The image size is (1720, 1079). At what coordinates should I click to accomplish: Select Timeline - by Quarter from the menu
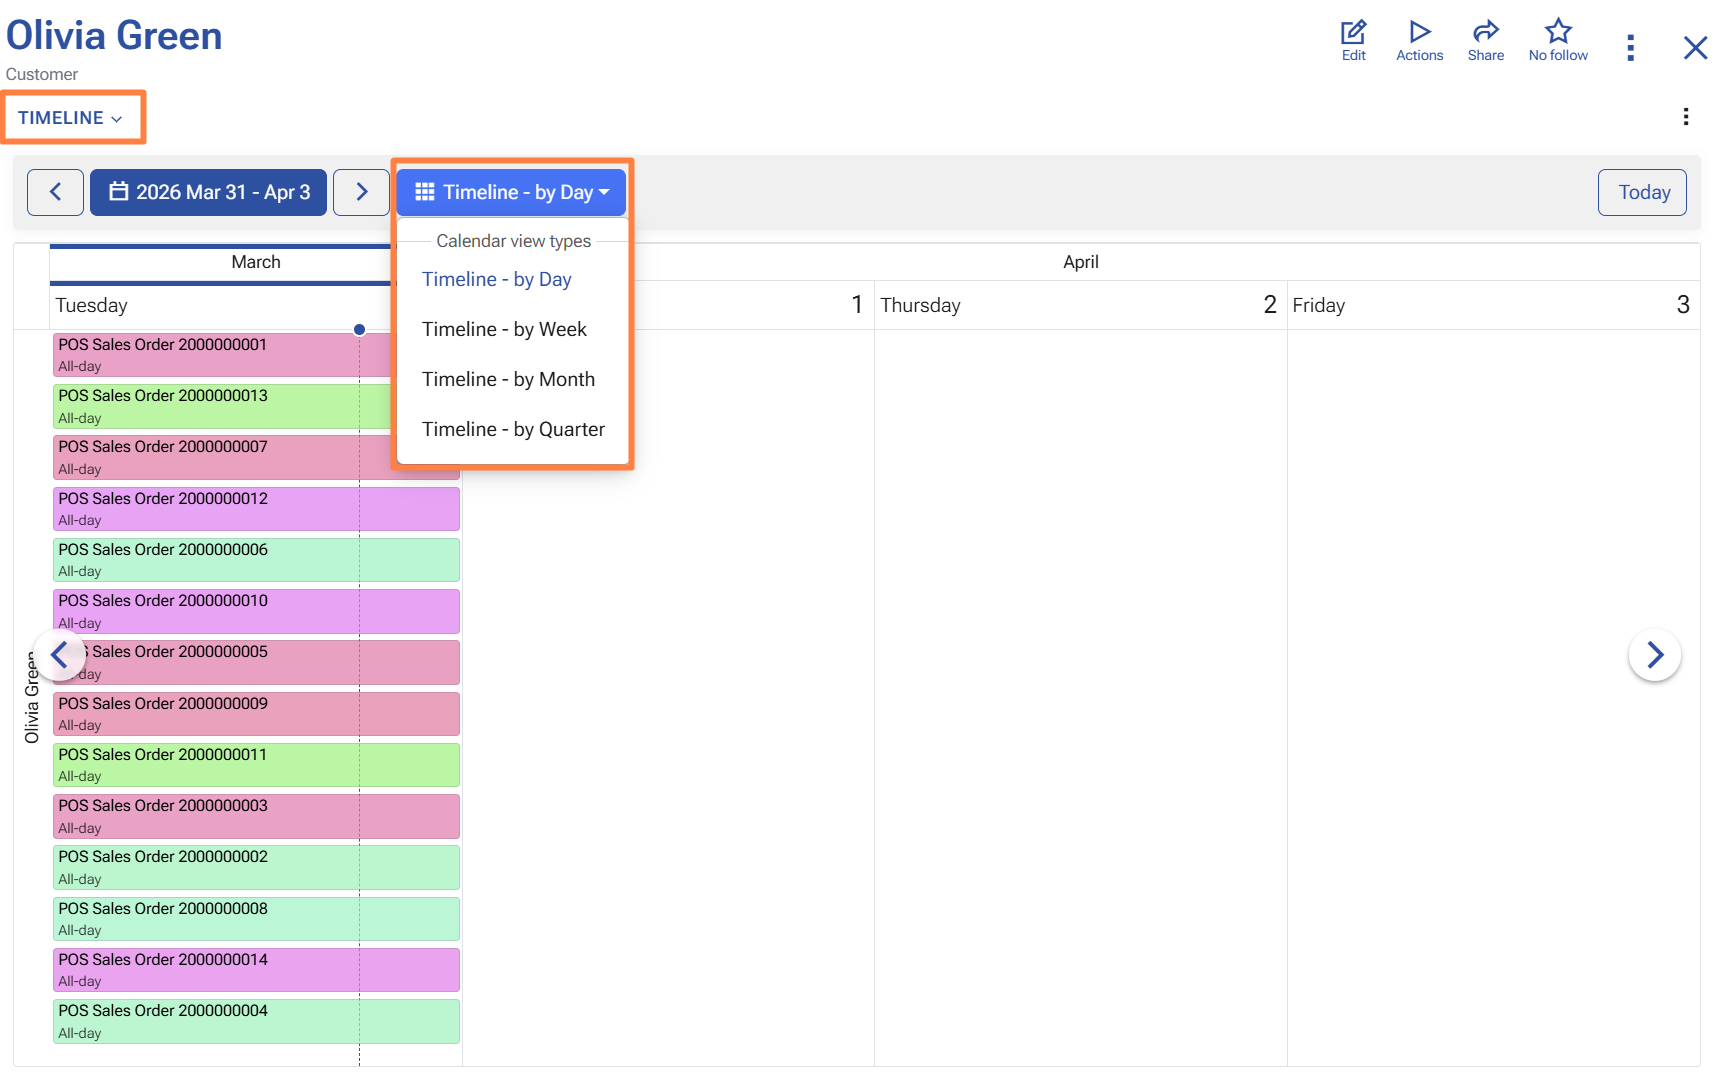pos(513,429)
